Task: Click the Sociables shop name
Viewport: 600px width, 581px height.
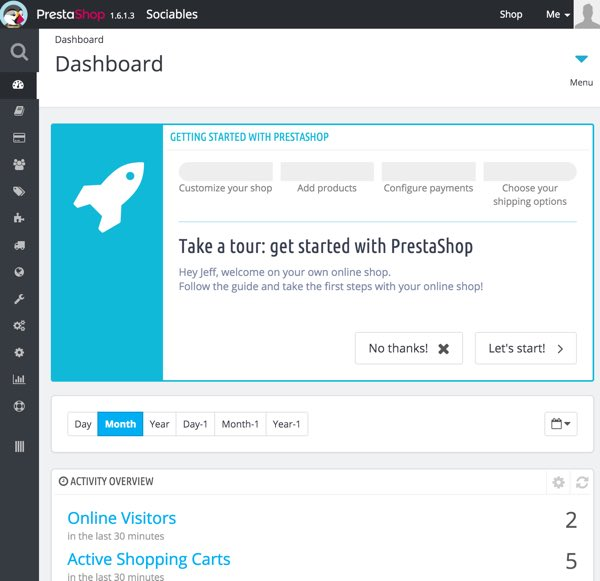Action: click(172, 15)
